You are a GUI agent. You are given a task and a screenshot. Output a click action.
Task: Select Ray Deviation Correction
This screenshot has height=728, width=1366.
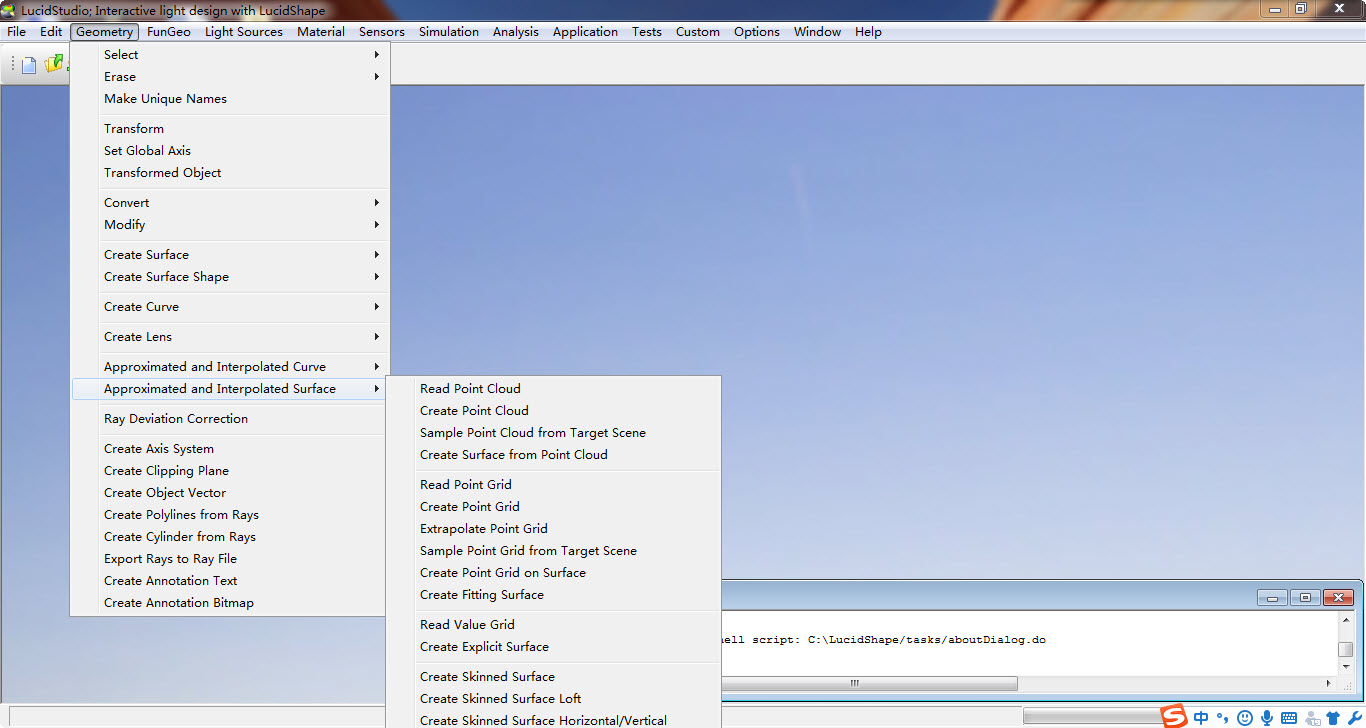coord(229,419)
